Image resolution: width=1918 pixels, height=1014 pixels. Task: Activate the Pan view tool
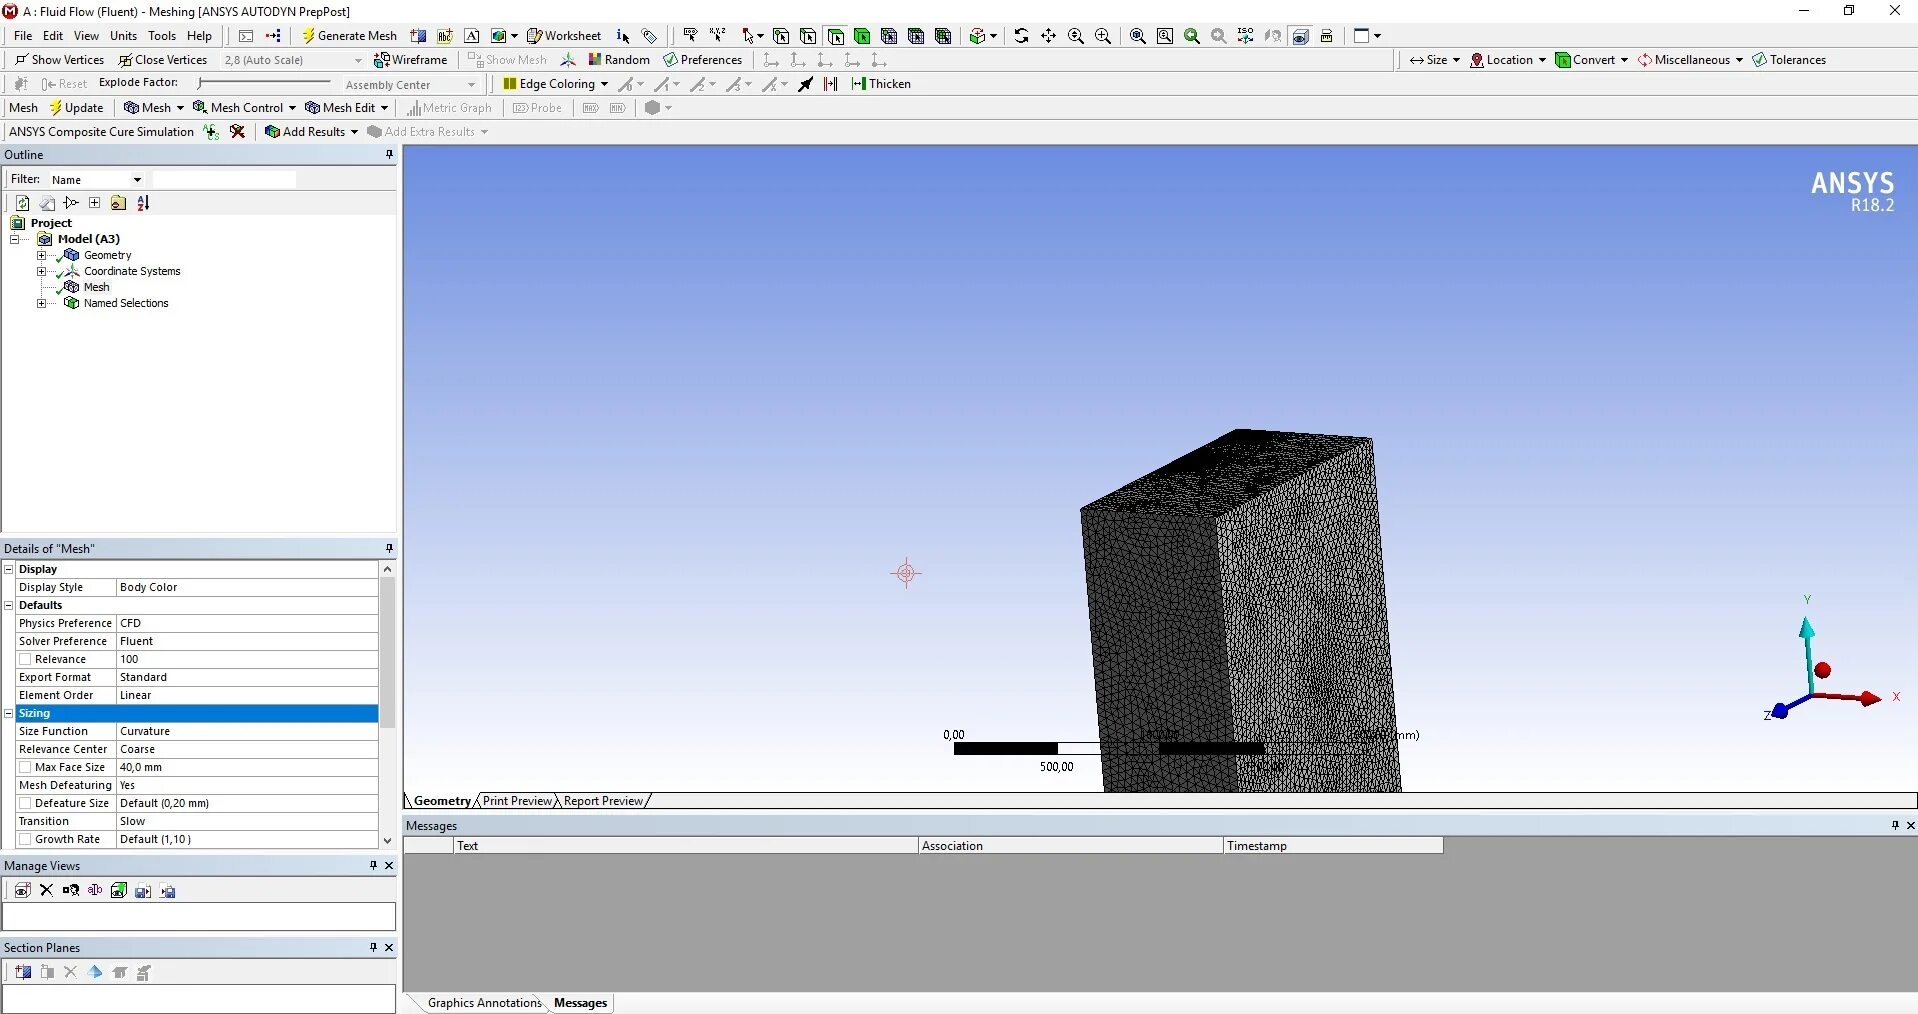tap(1048, 36)
